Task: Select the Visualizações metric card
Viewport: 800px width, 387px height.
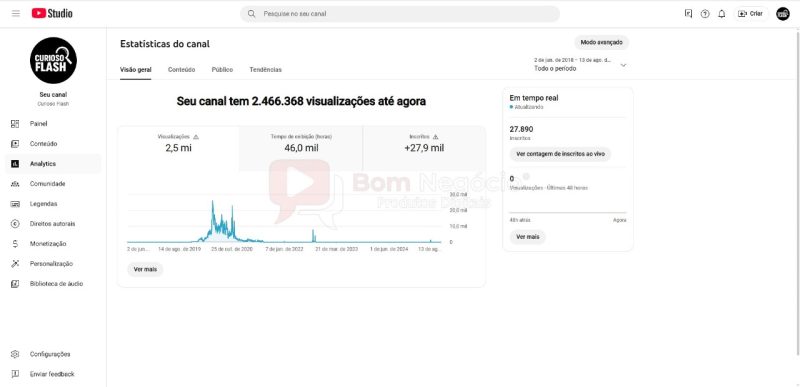Action: (178, 148)
